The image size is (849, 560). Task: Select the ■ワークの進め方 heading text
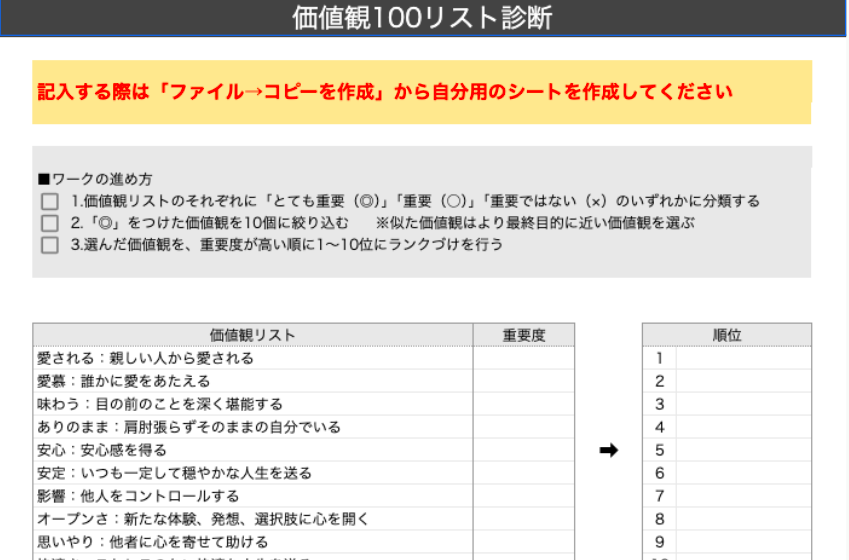click(95, 180)
